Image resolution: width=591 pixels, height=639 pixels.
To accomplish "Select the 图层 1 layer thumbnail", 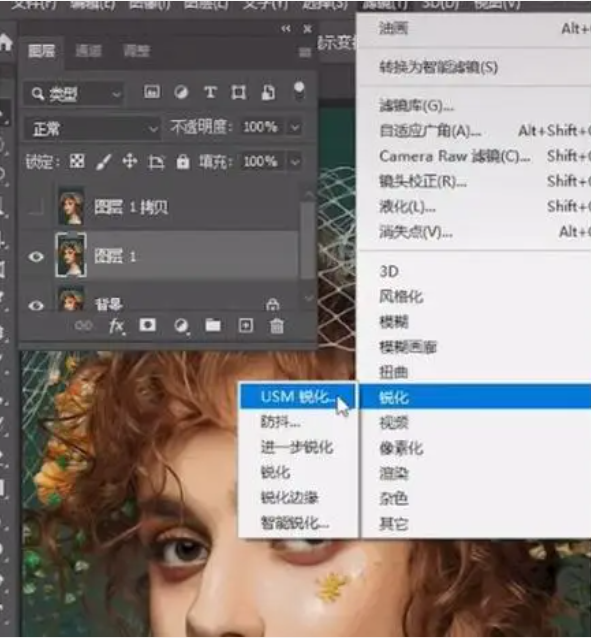I will pyautogui.click(x=71, y=256).
